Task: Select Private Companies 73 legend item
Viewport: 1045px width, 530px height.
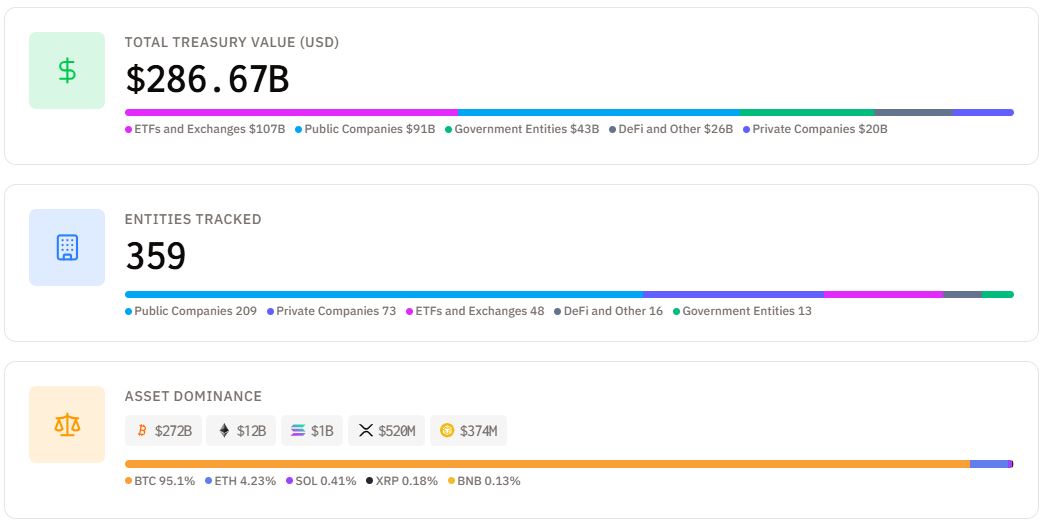Action: [331, 311]
